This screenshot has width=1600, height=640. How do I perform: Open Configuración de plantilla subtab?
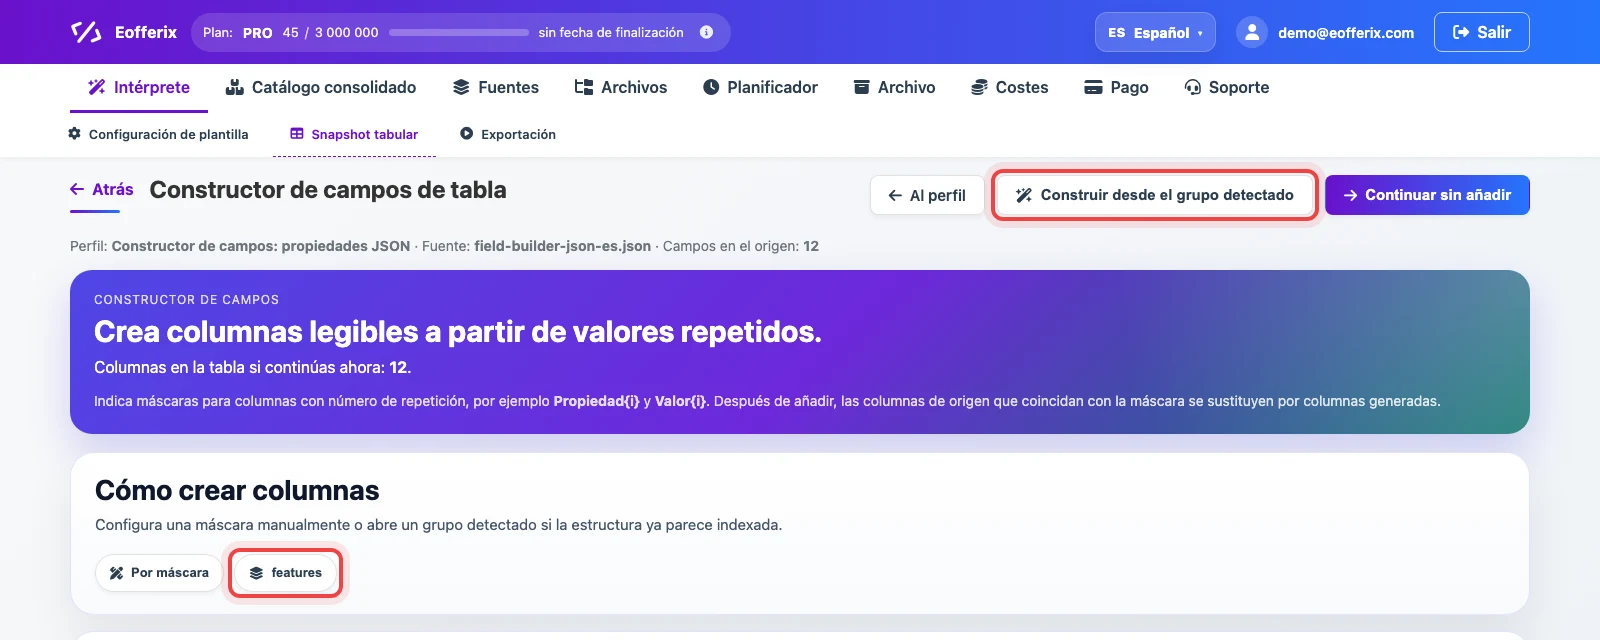(x=158, y=134)
